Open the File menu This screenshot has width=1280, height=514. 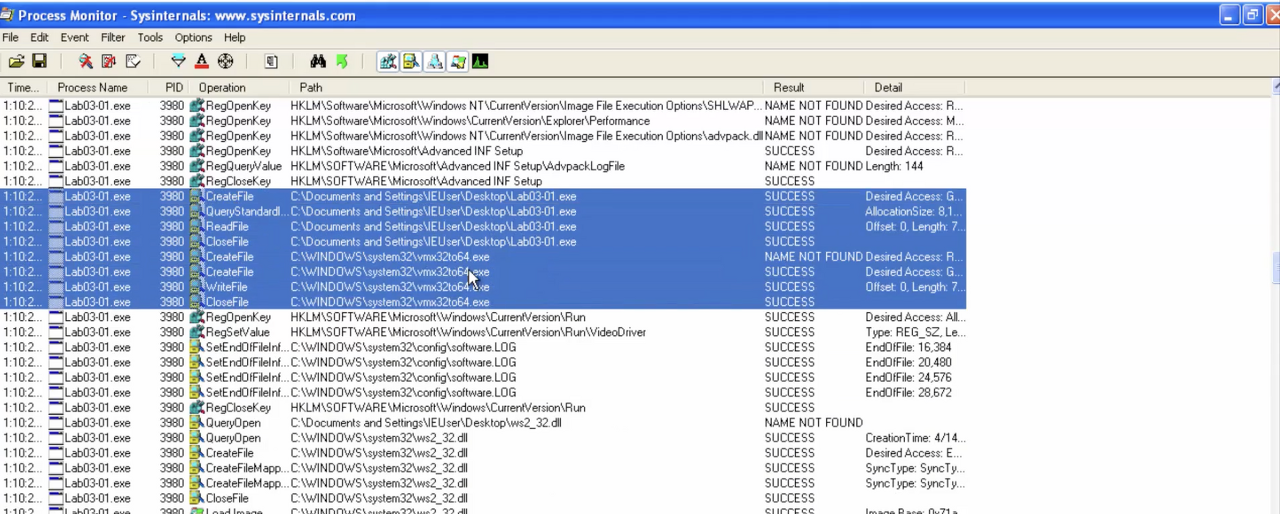point(10,37)
